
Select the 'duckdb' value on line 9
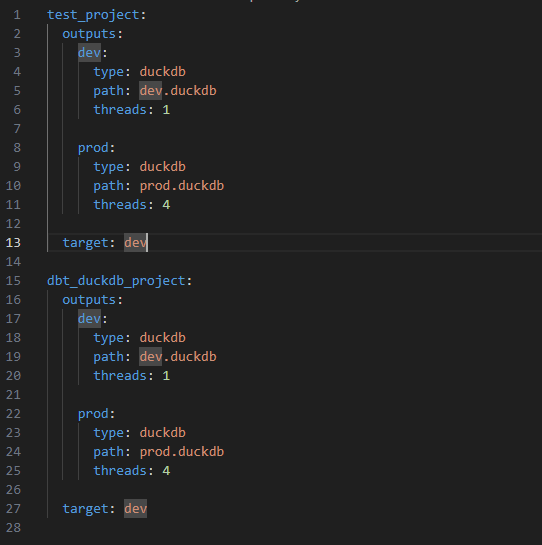click(163, 167)
